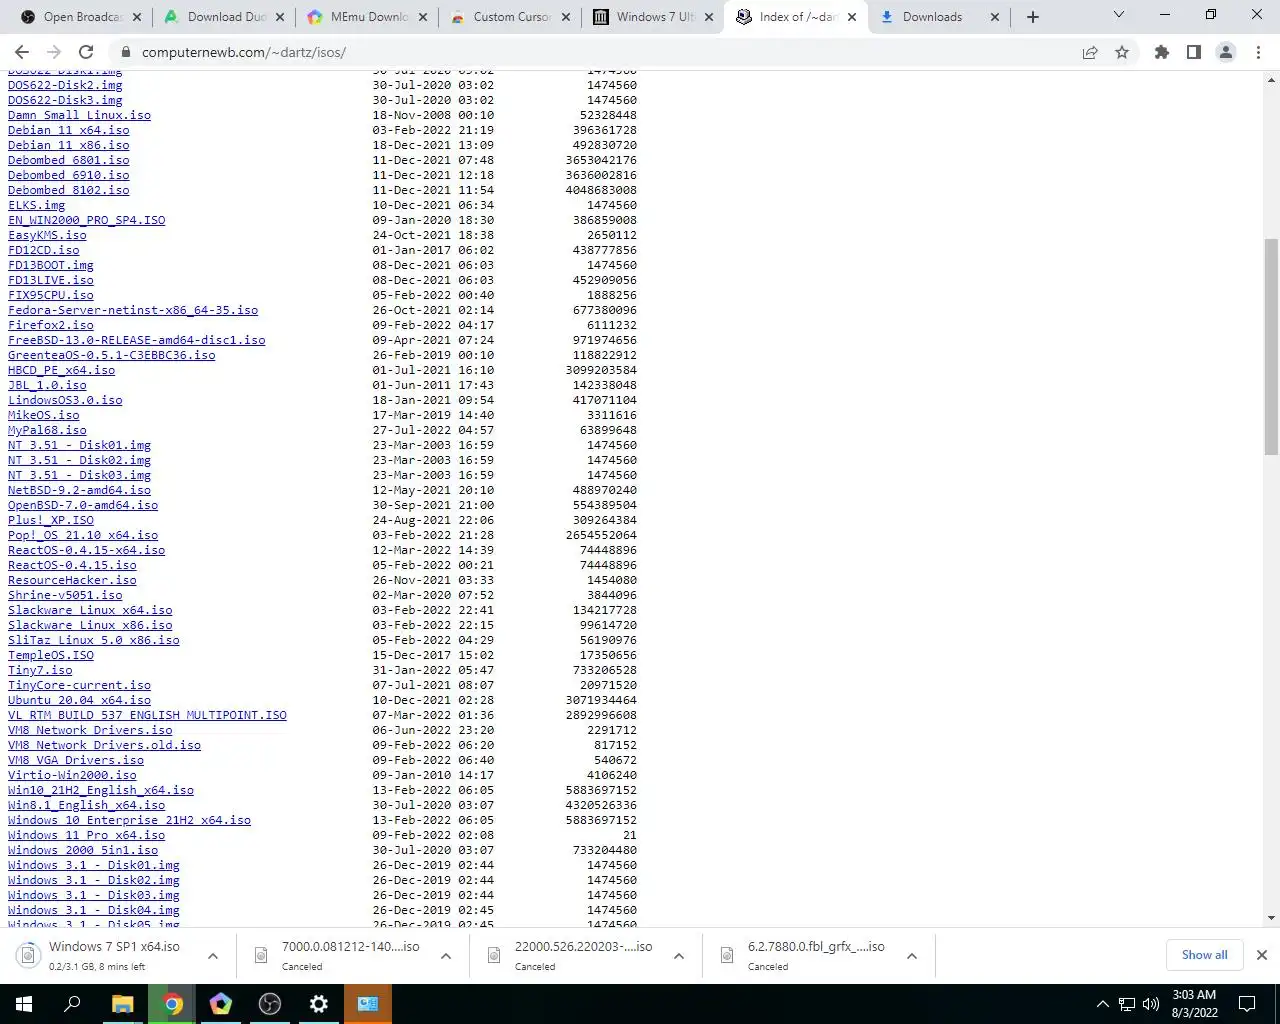
Task: Show hidden system tray icons
Action: point(1102,1004)
